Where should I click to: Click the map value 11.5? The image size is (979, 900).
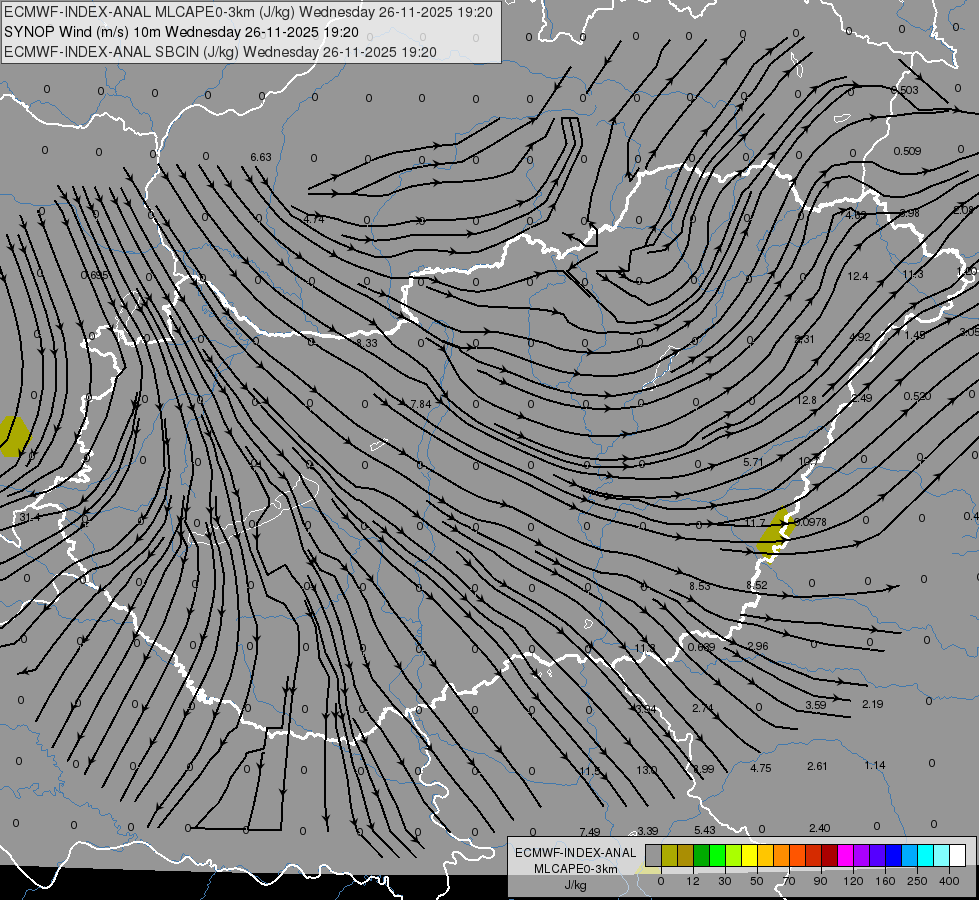[590, 771]
